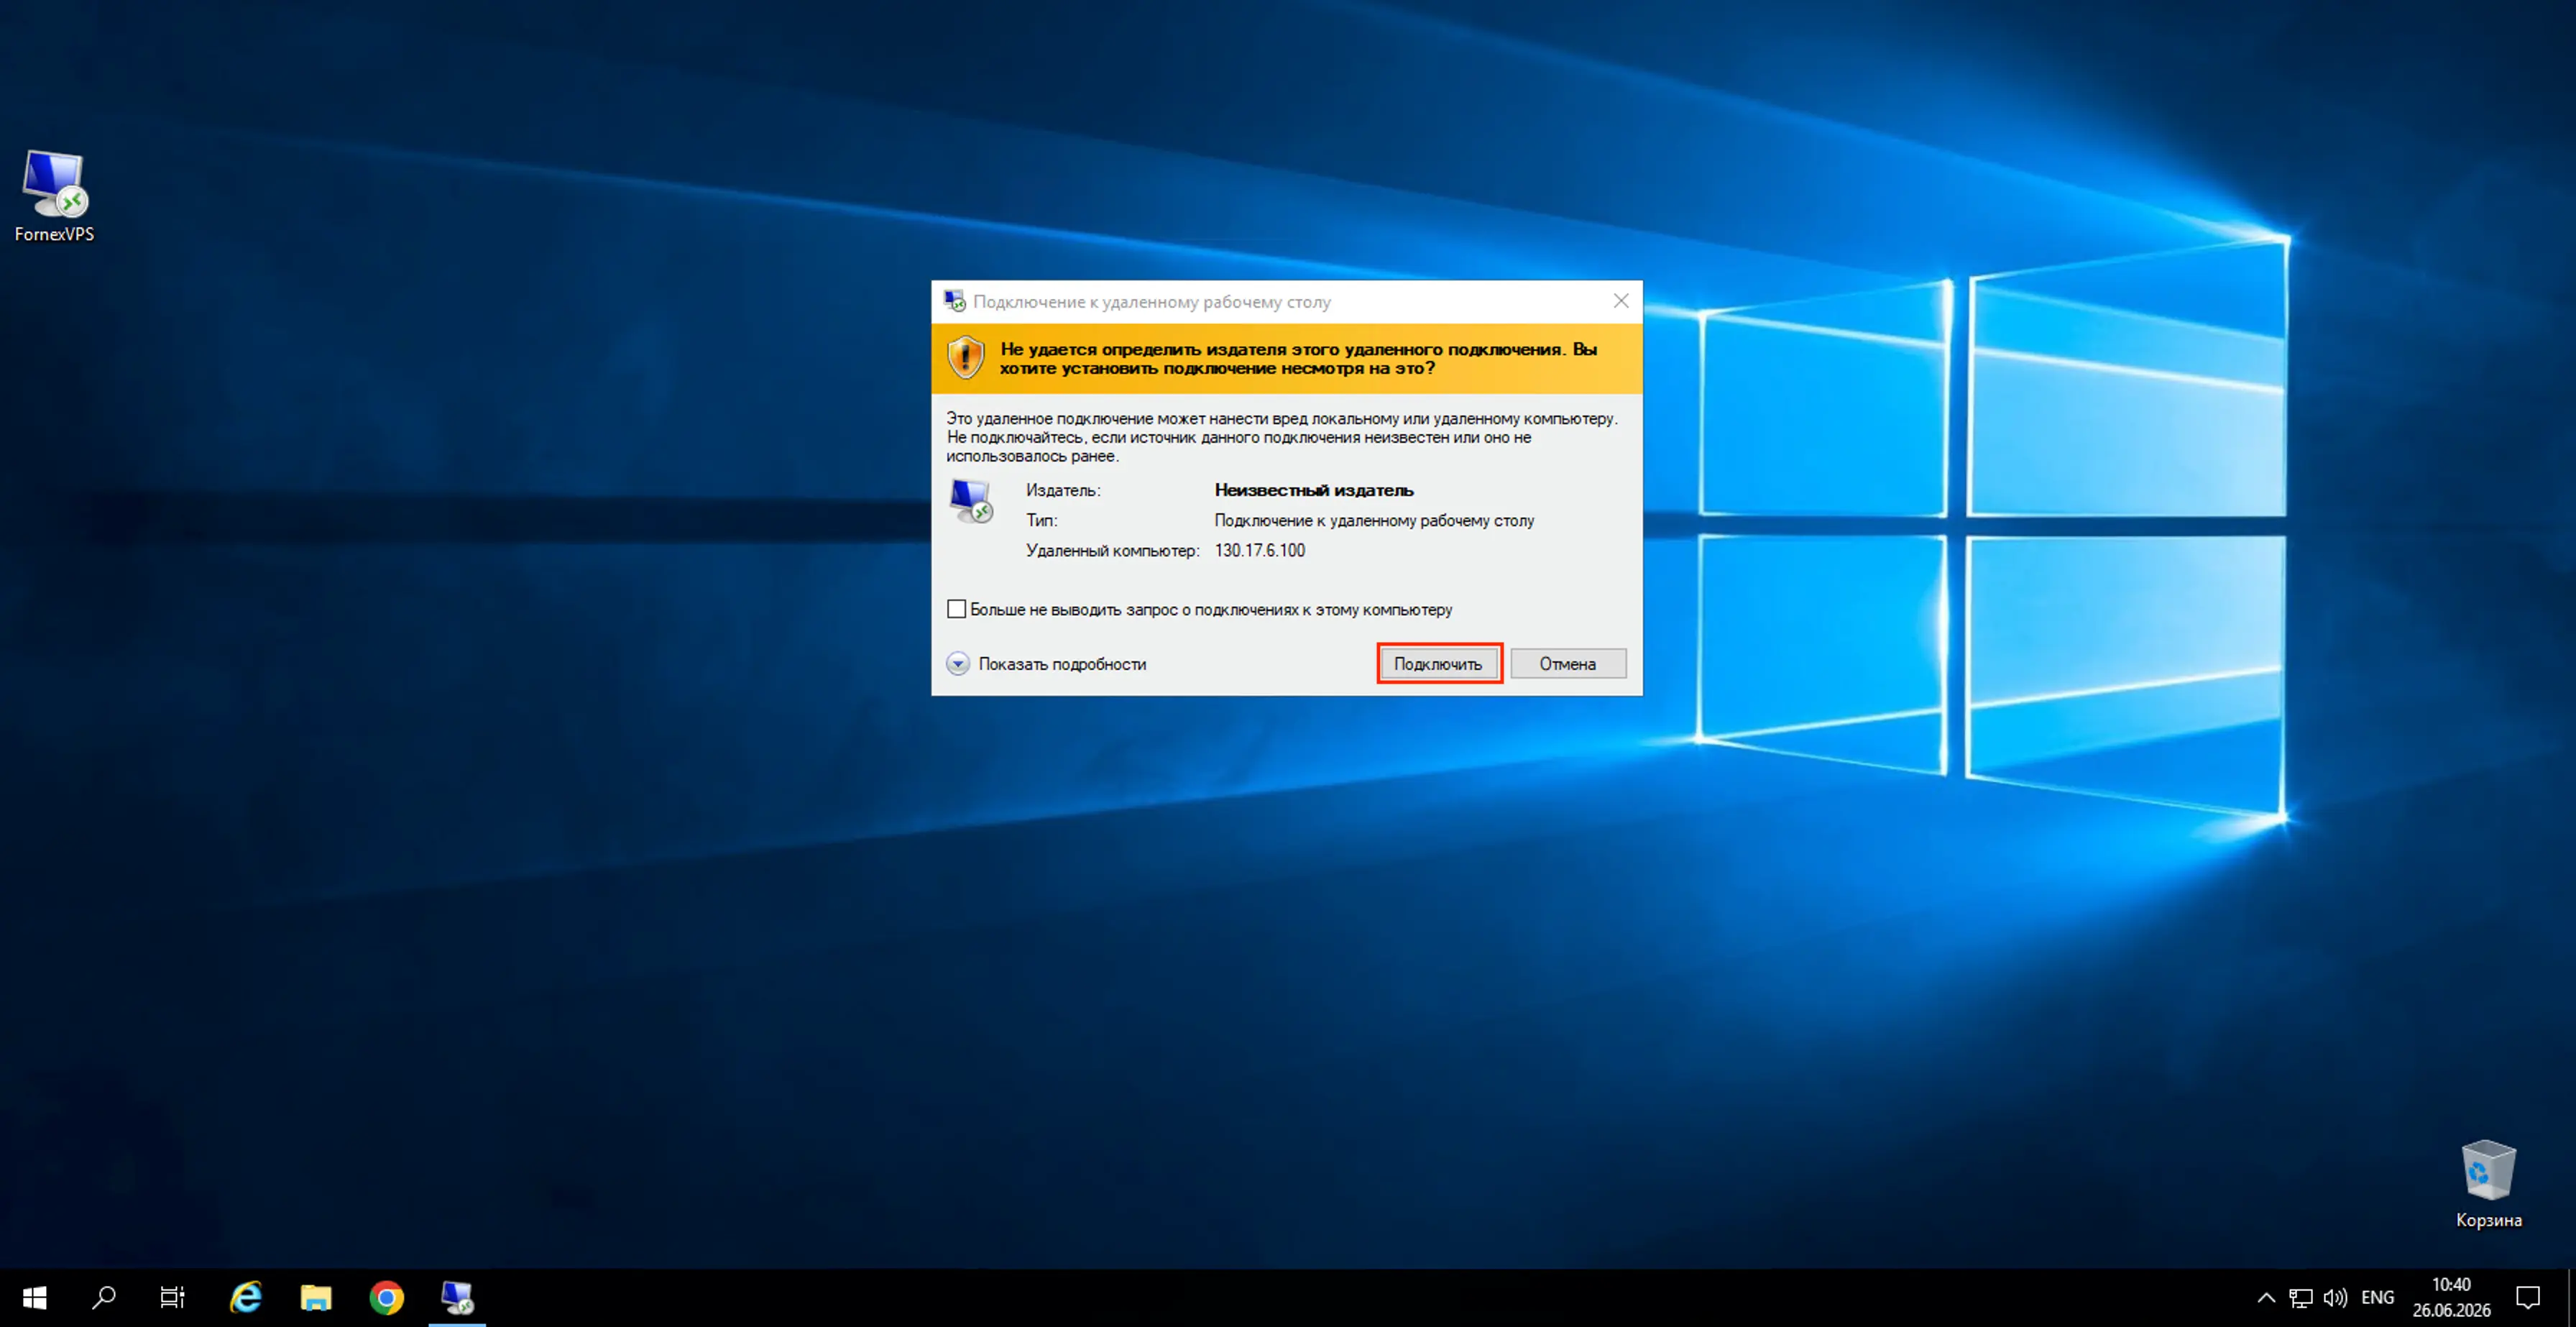This screenshot has width=2576, height=1327.
Task: Open taskbar search magnifier
Action: 104,1298
